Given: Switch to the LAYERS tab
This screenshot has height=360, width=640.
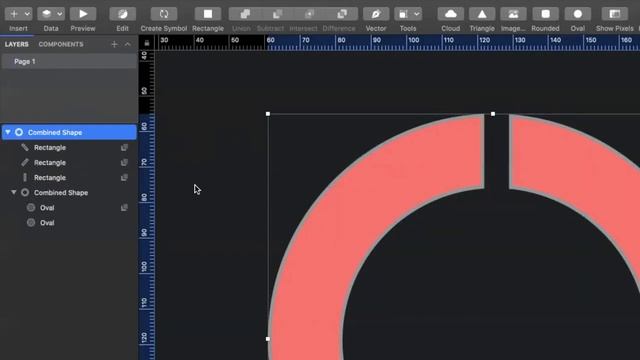Looking at the screenshot, I should pyautogui.click(x=17, y=44).
